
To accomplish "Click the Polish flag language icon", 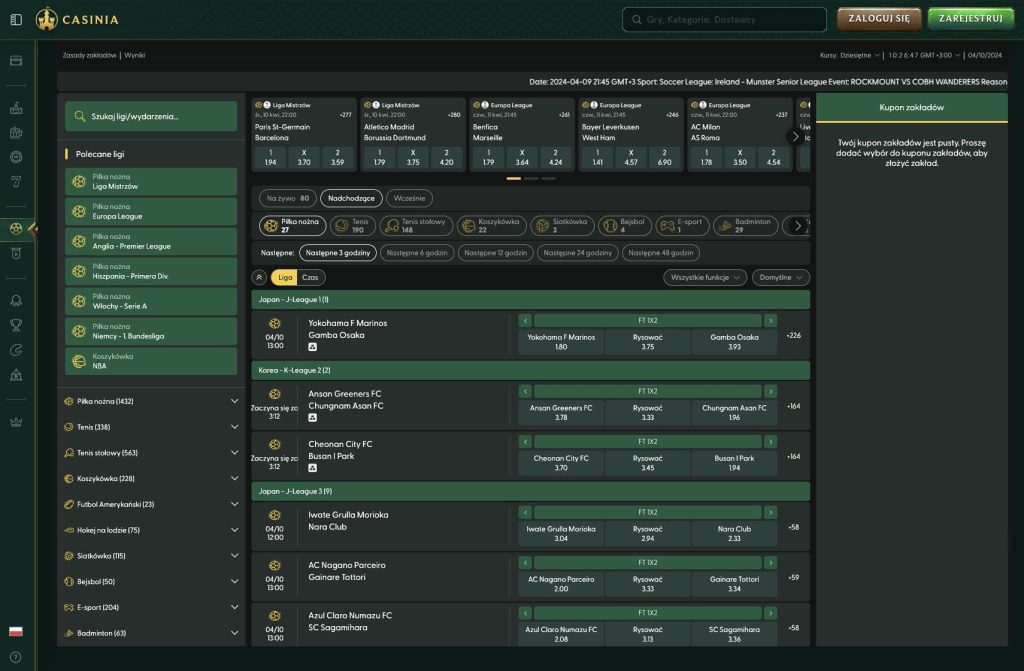I will point(16,632).
